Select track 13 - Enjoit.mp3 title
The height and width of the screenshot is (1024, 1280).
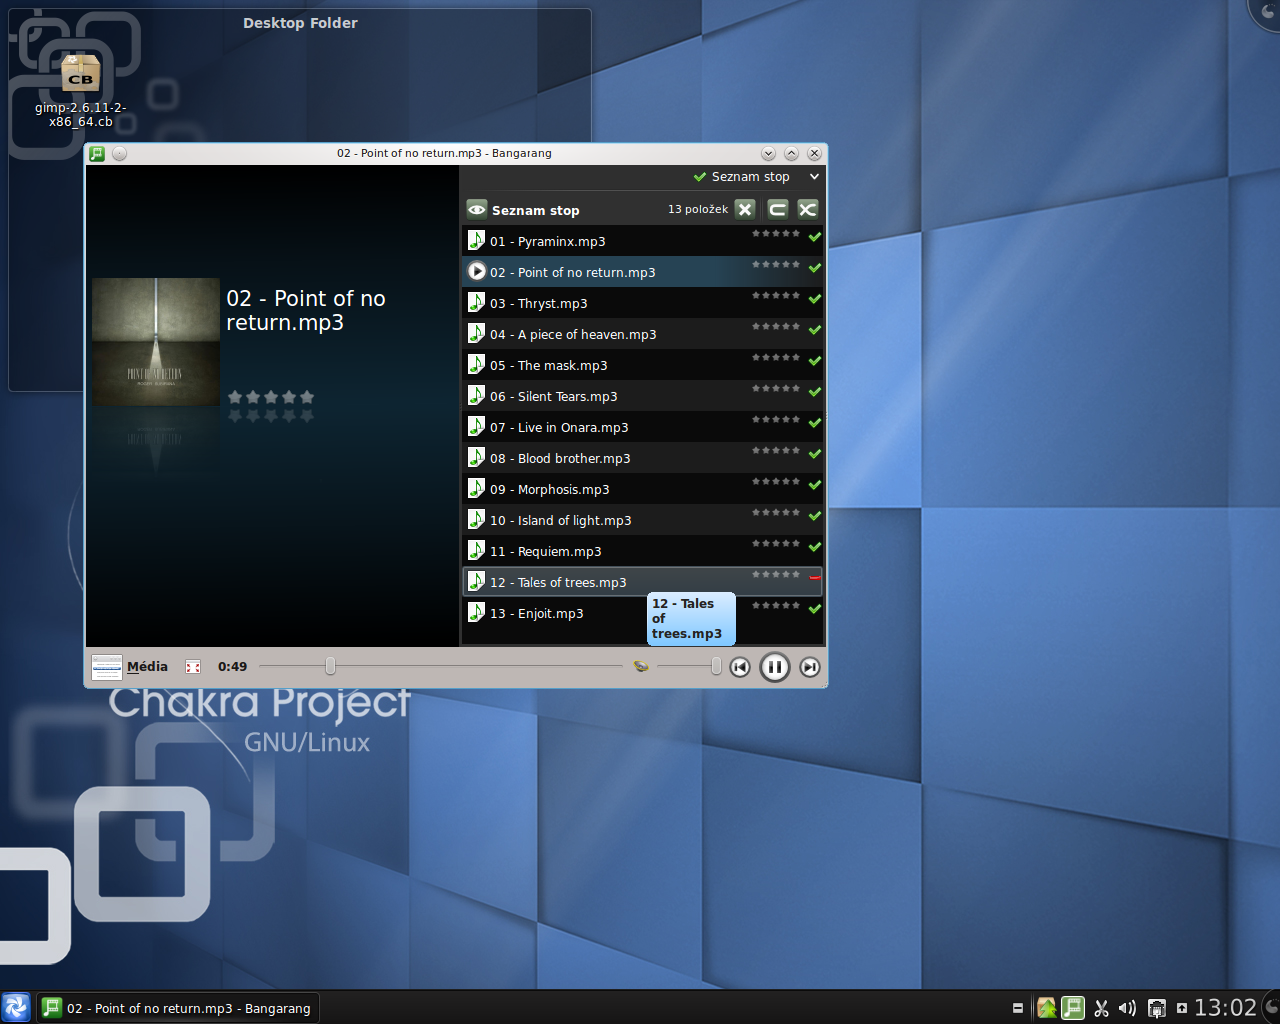pos(537,614)
